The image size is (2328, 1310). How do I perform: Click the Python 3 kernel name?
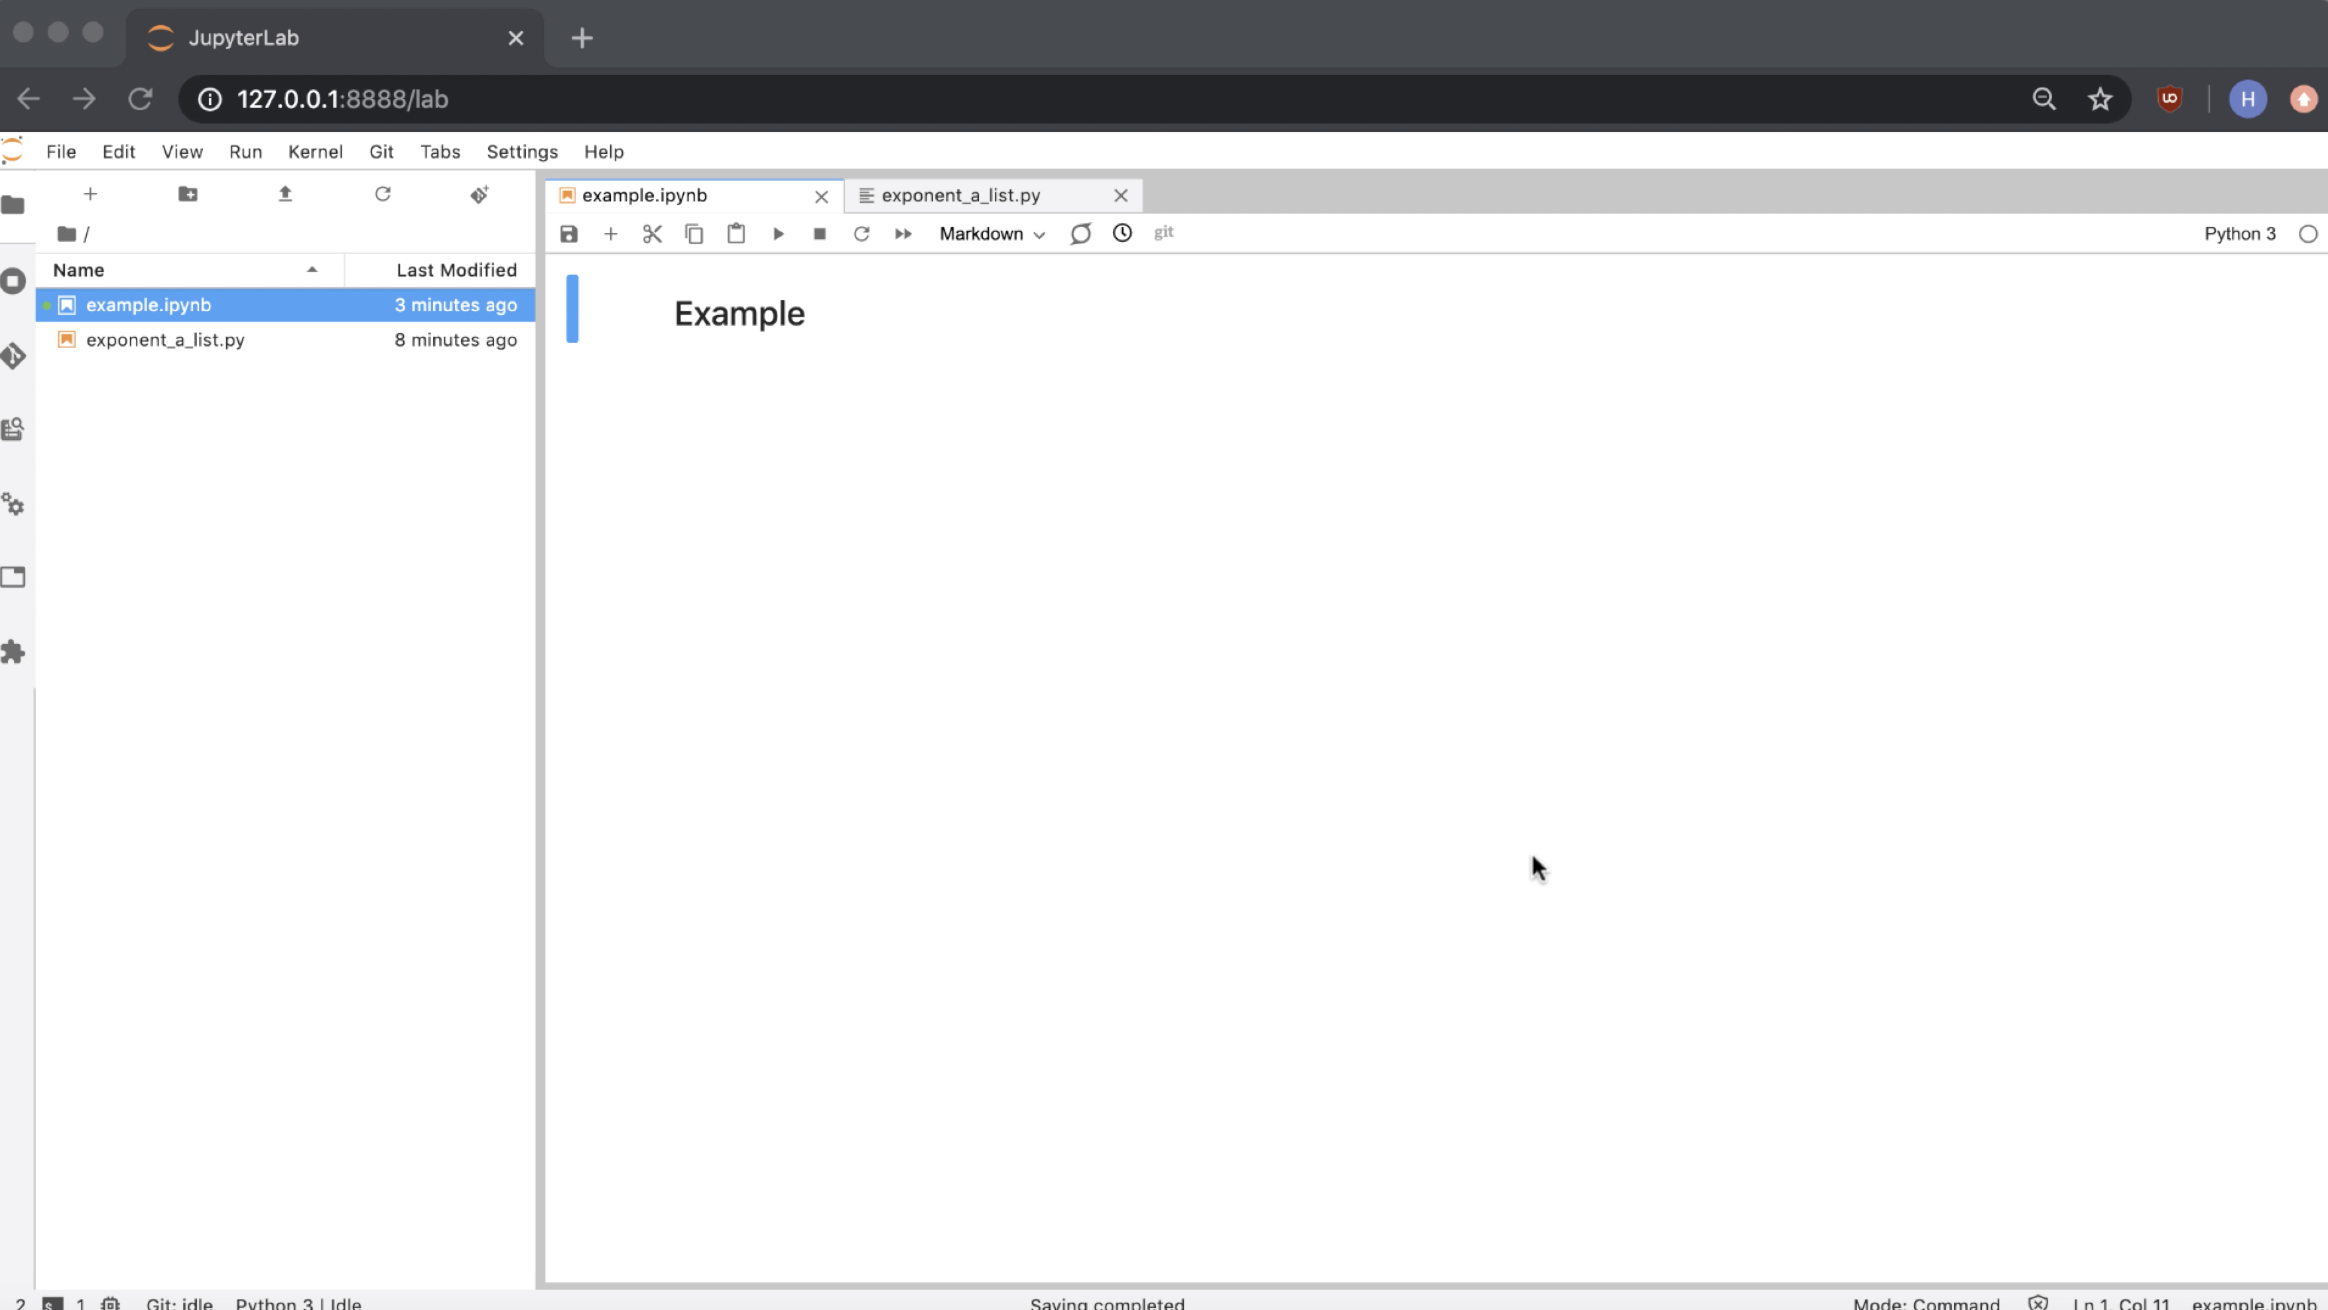[2239, 234]
